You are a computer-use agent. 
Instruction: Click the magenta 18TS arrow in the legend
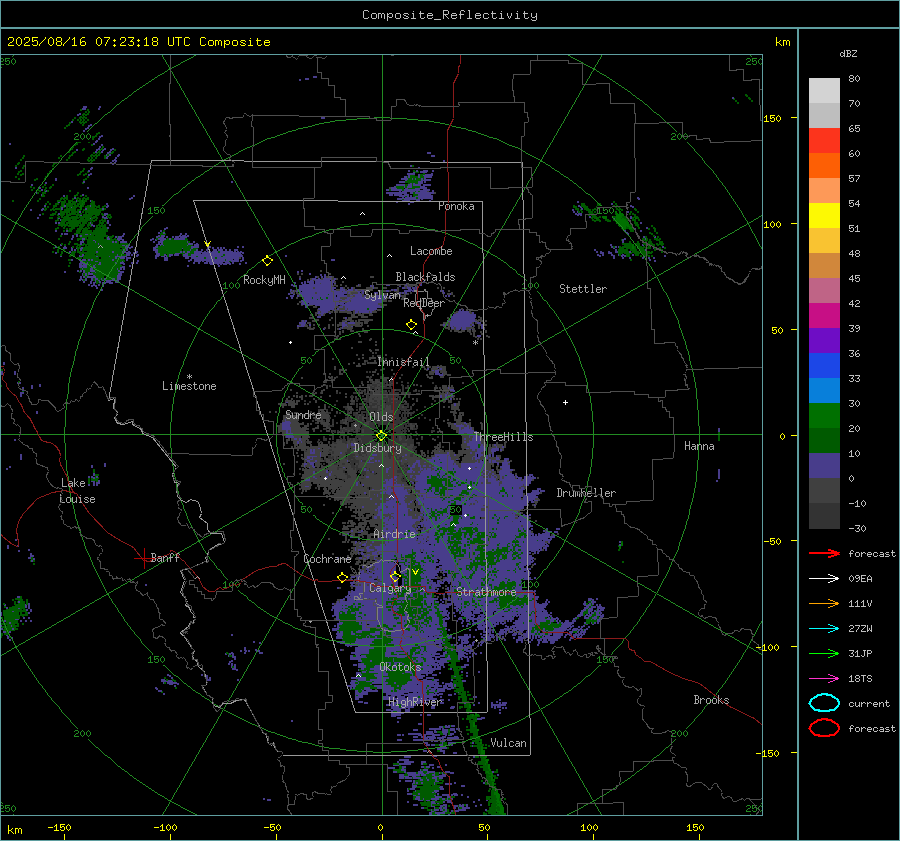824,679
